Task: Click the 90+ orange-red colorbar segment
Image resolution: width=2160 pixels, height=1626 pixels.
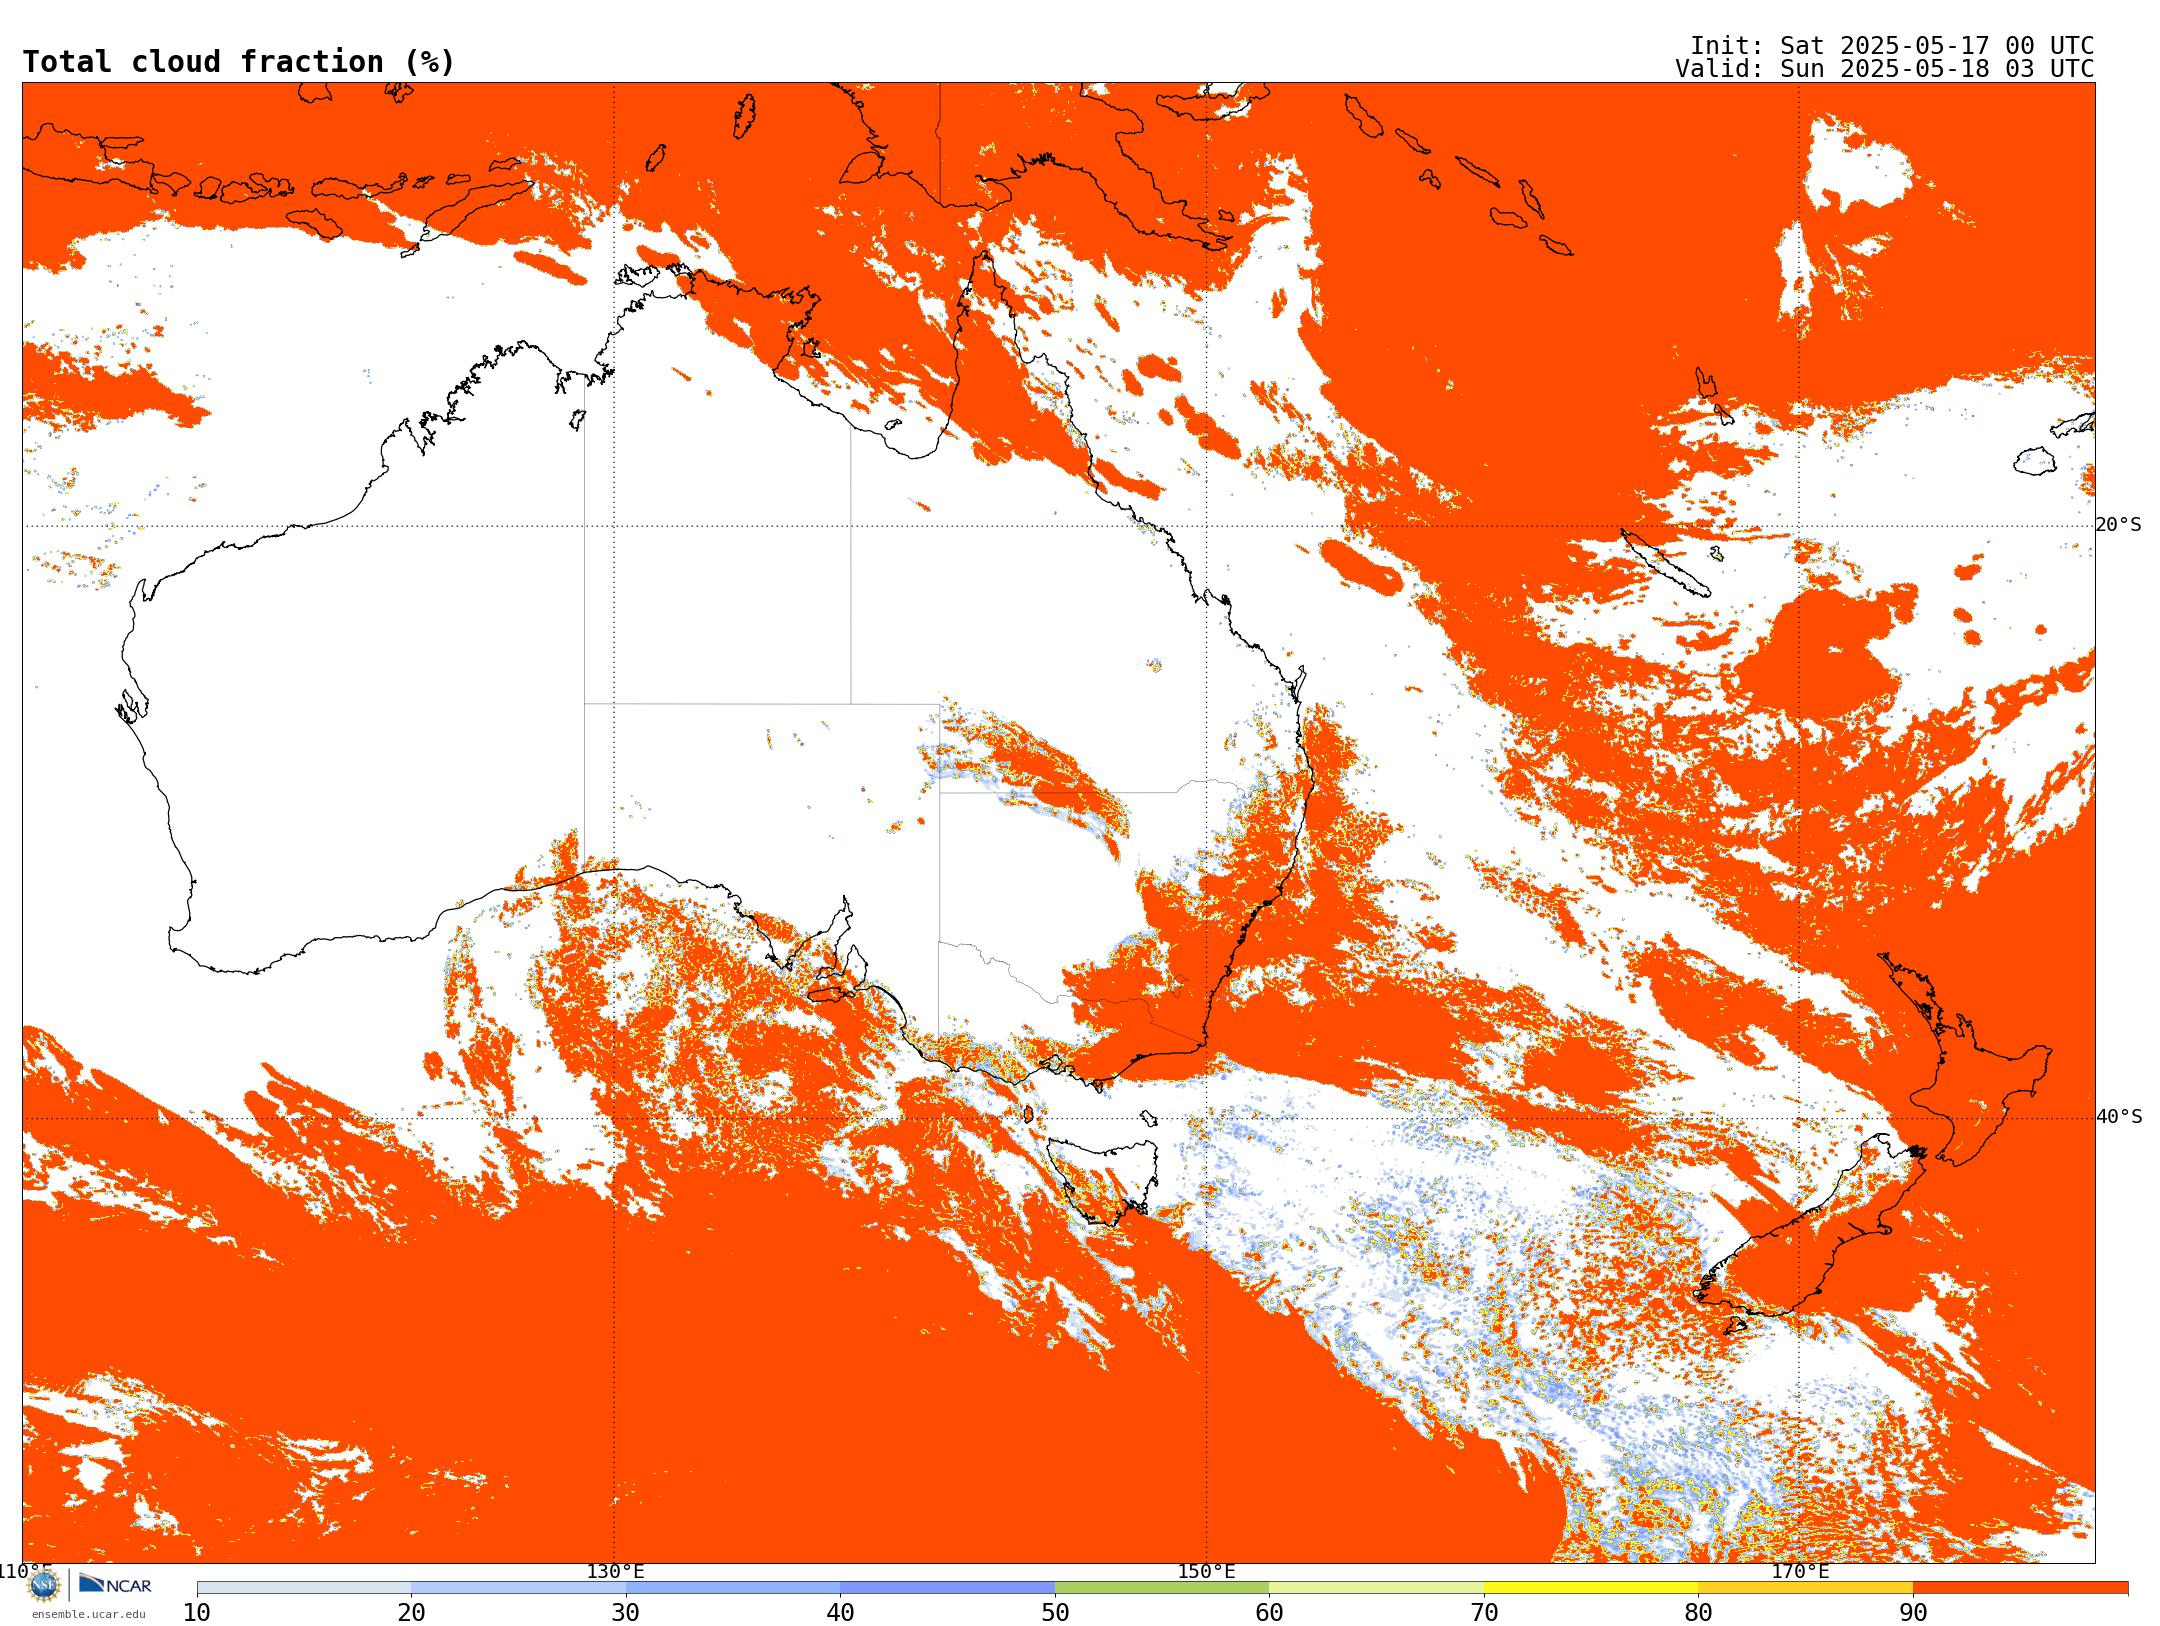Action: 2020,1588
